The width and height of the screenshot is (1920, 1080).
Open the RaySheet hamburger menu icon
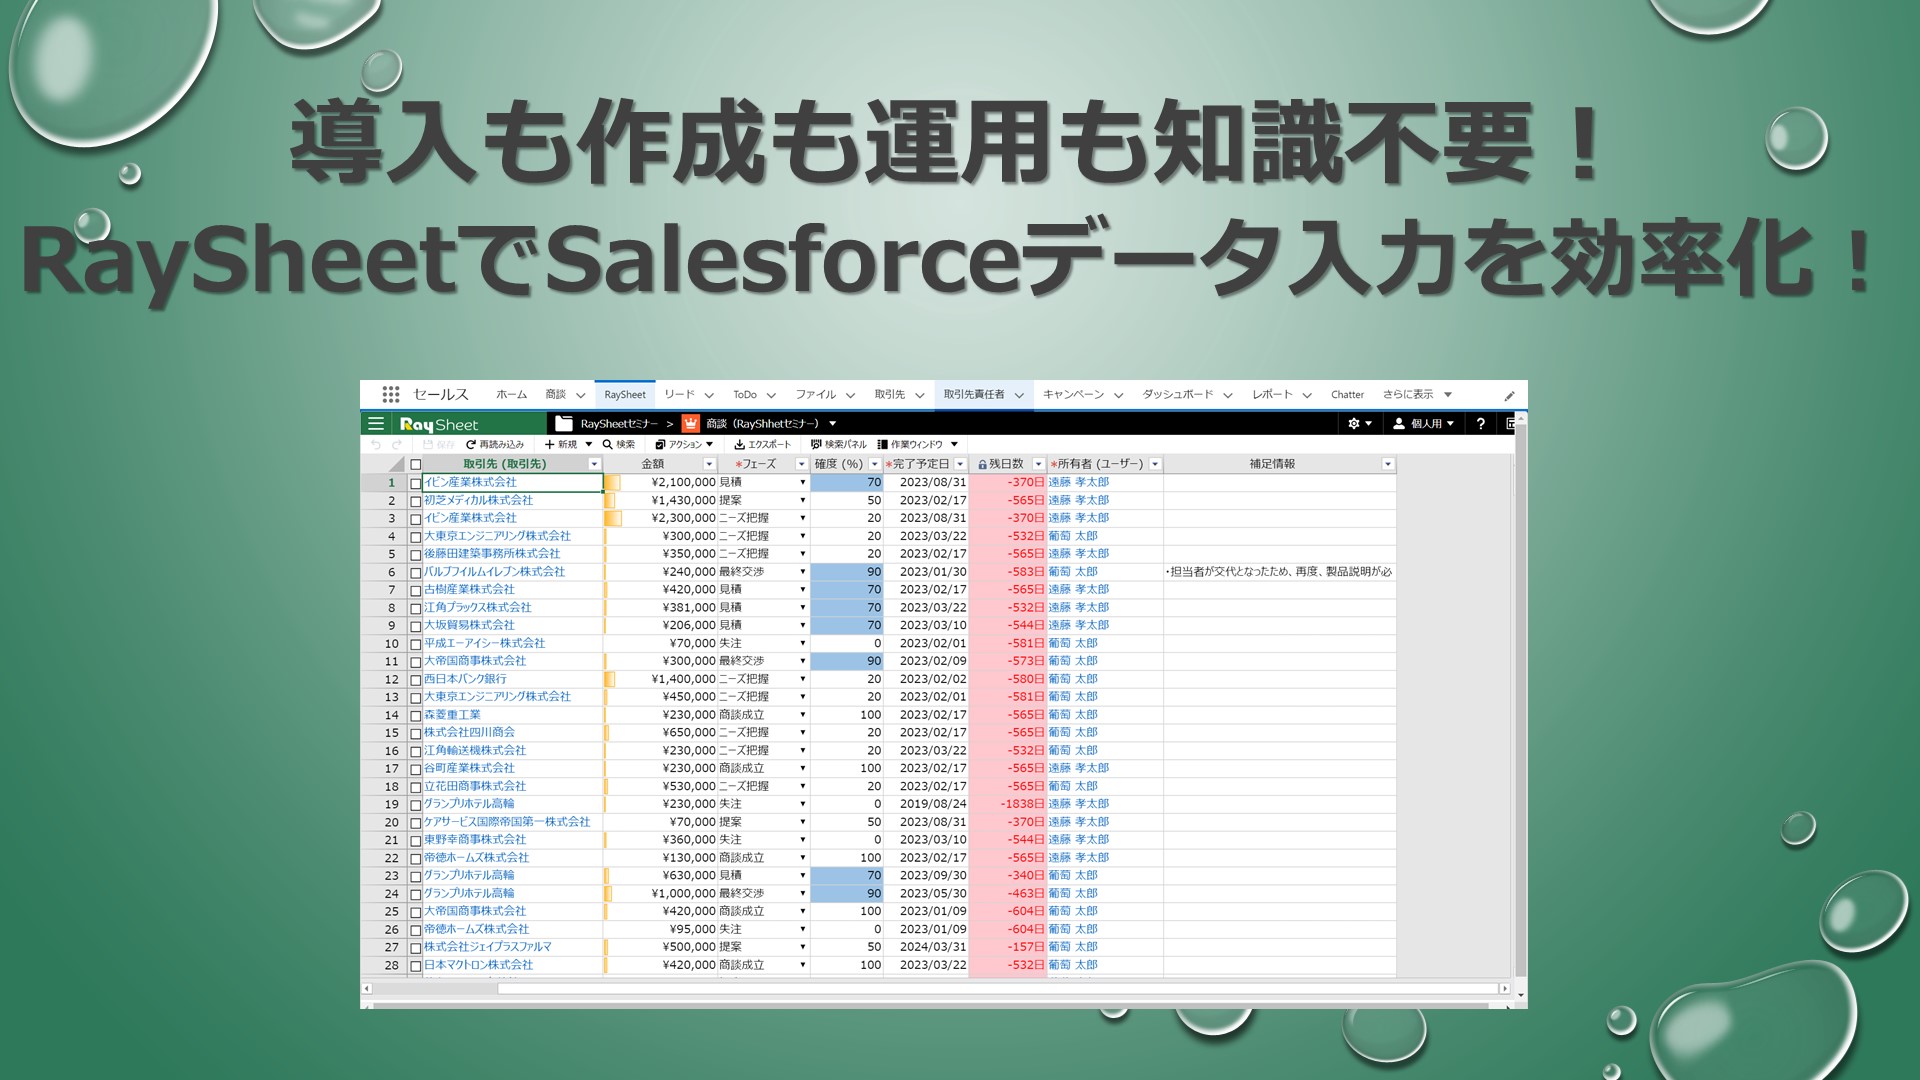(376, 423)
